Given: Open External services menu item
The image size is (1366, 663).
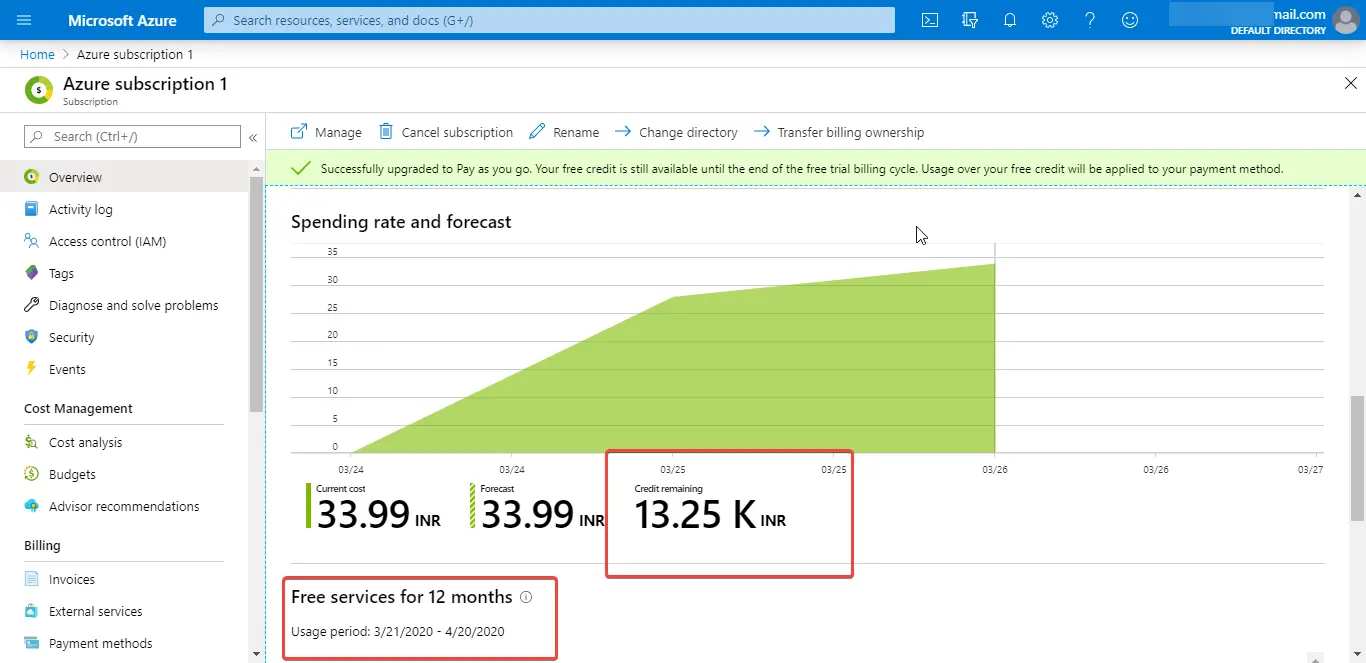Looking at the screenshot, I should (124, 611).
